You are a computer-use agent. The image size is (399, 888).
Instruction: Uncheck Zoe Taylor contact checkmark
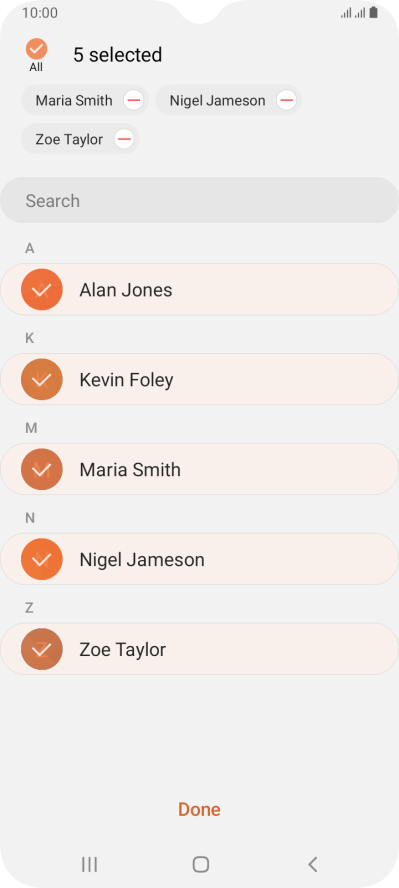[41, 650]
